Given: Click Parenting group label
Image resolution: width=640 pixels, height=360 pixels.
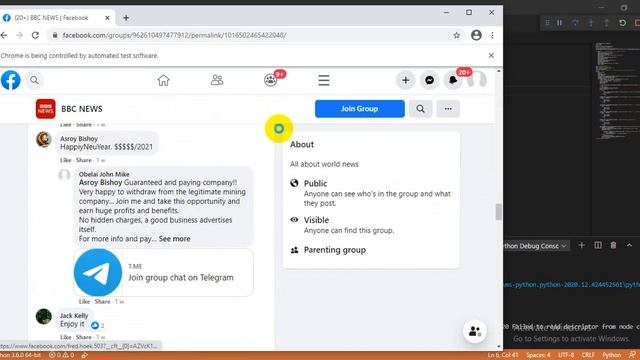Looking at the screenshot, I should (335, 250).
